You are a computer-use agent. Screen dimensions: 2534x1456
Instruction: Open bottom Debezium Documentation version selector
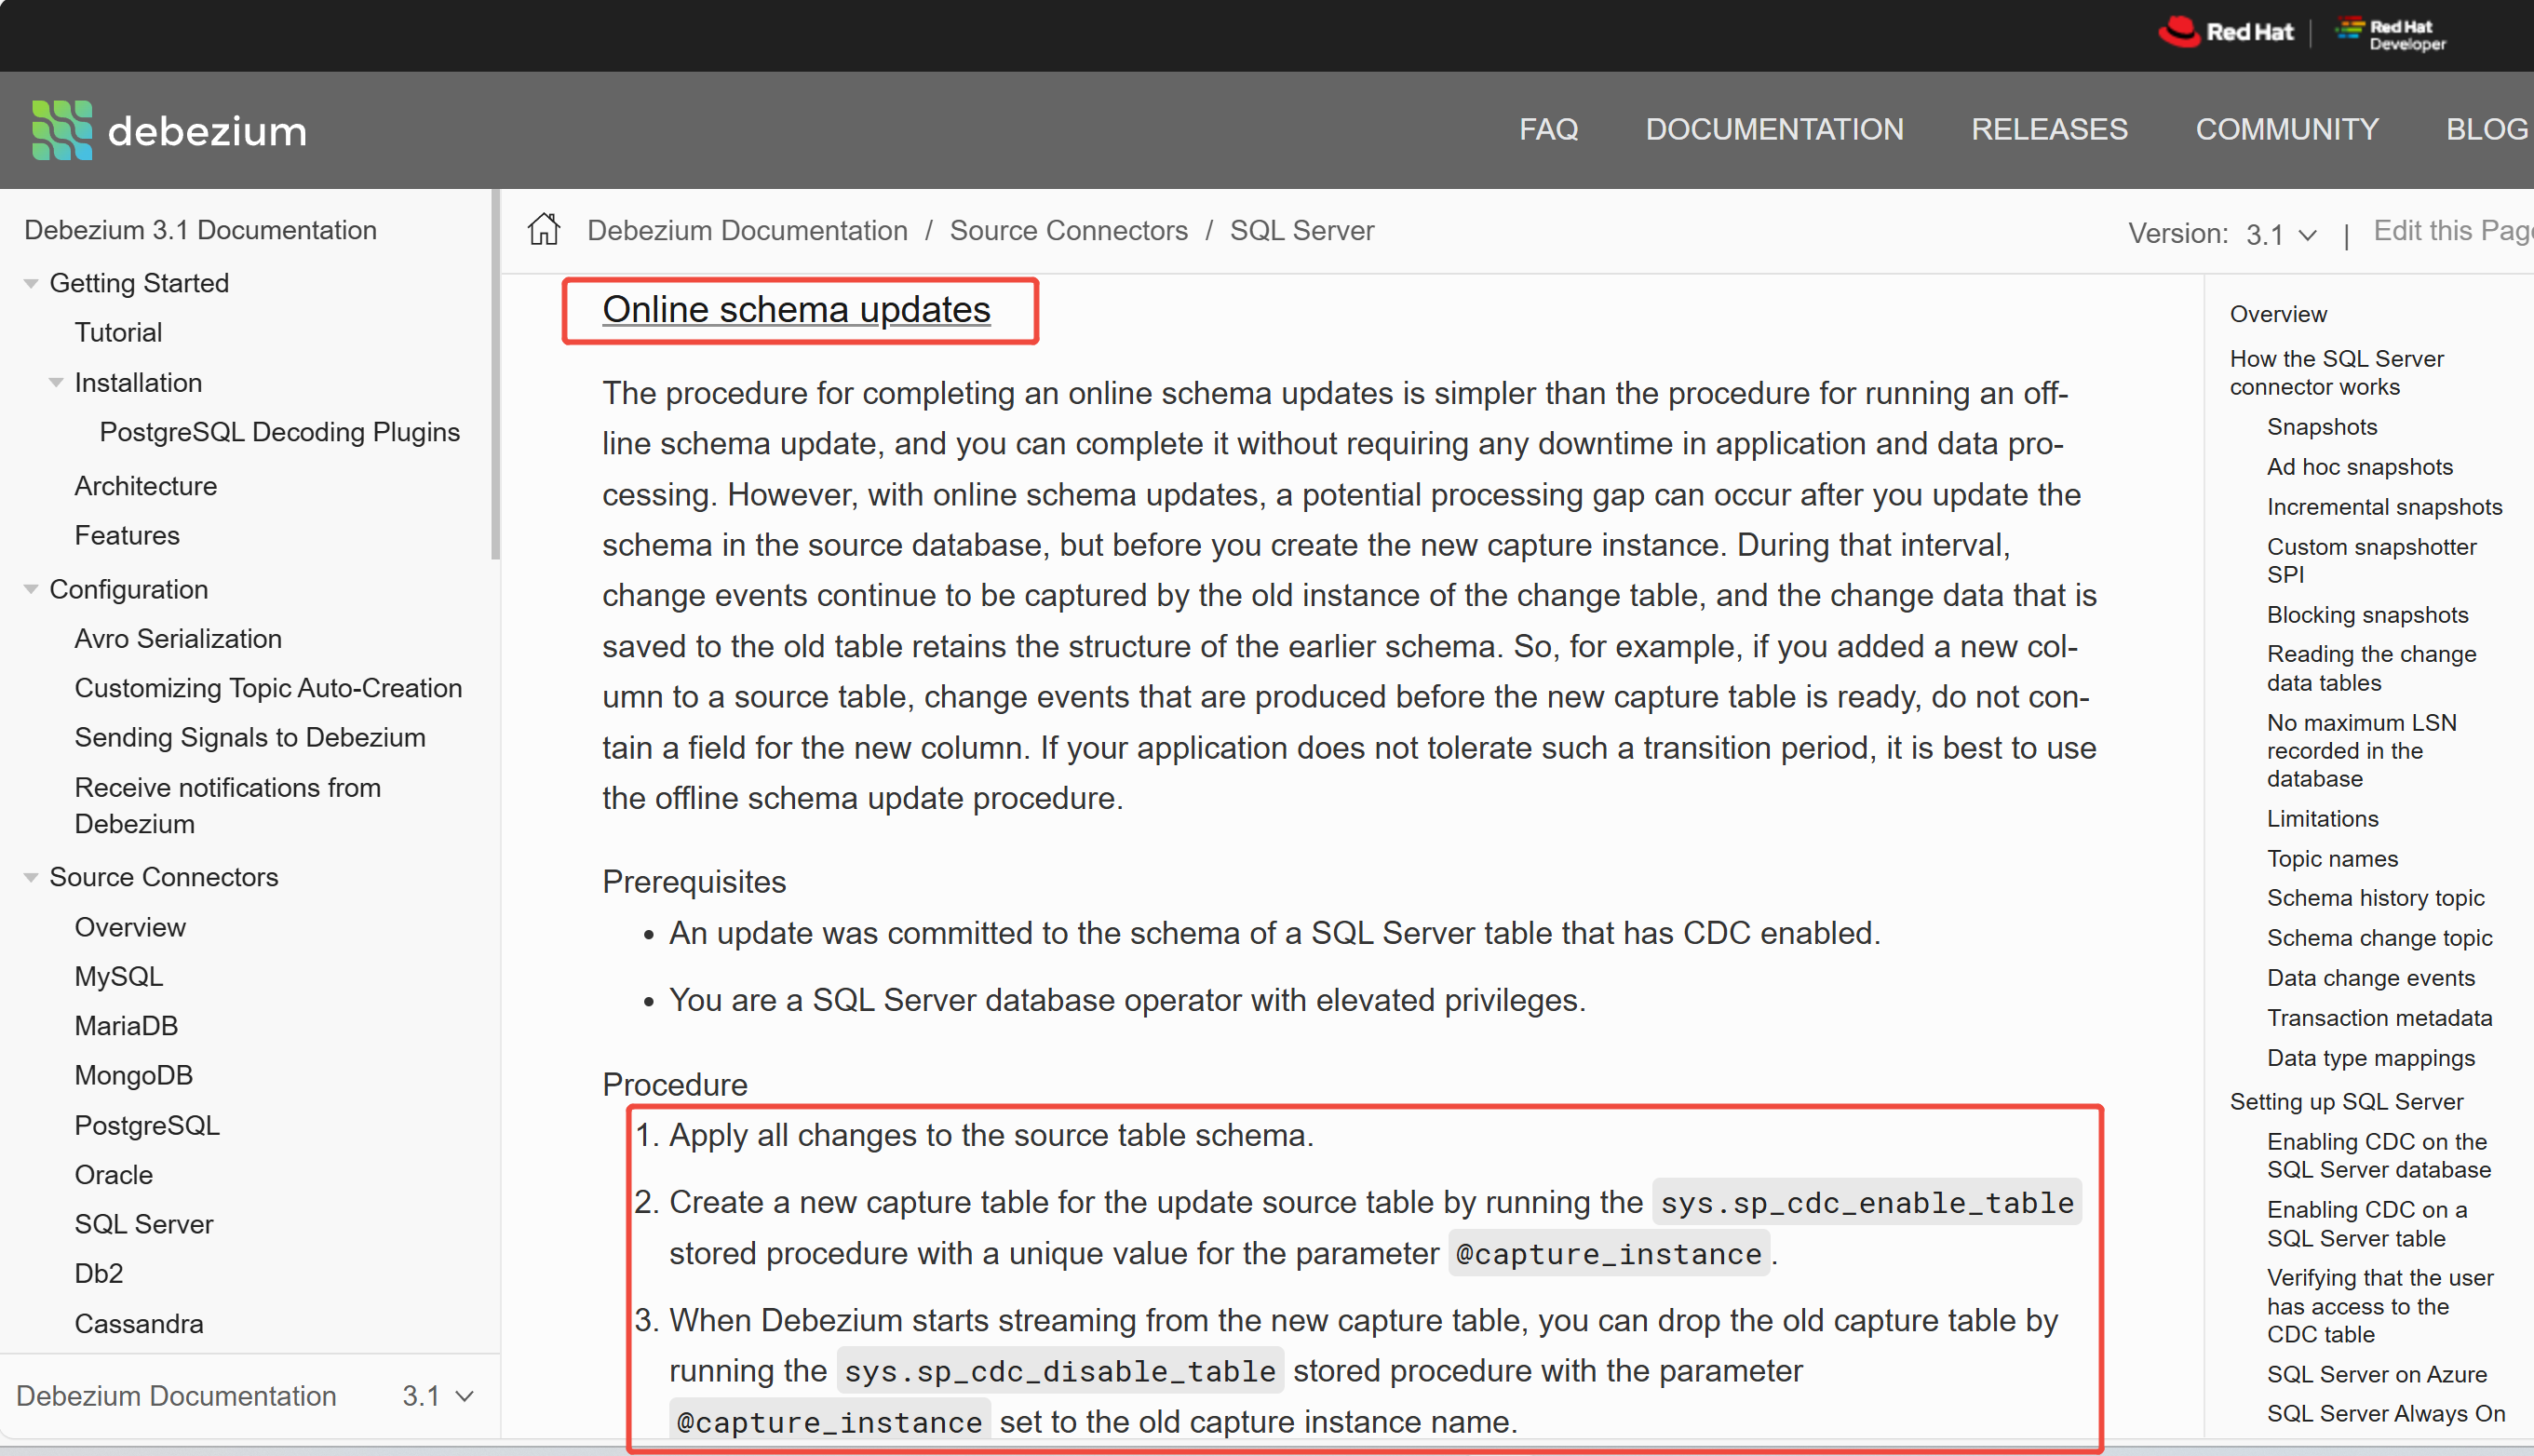(438, 1396)
